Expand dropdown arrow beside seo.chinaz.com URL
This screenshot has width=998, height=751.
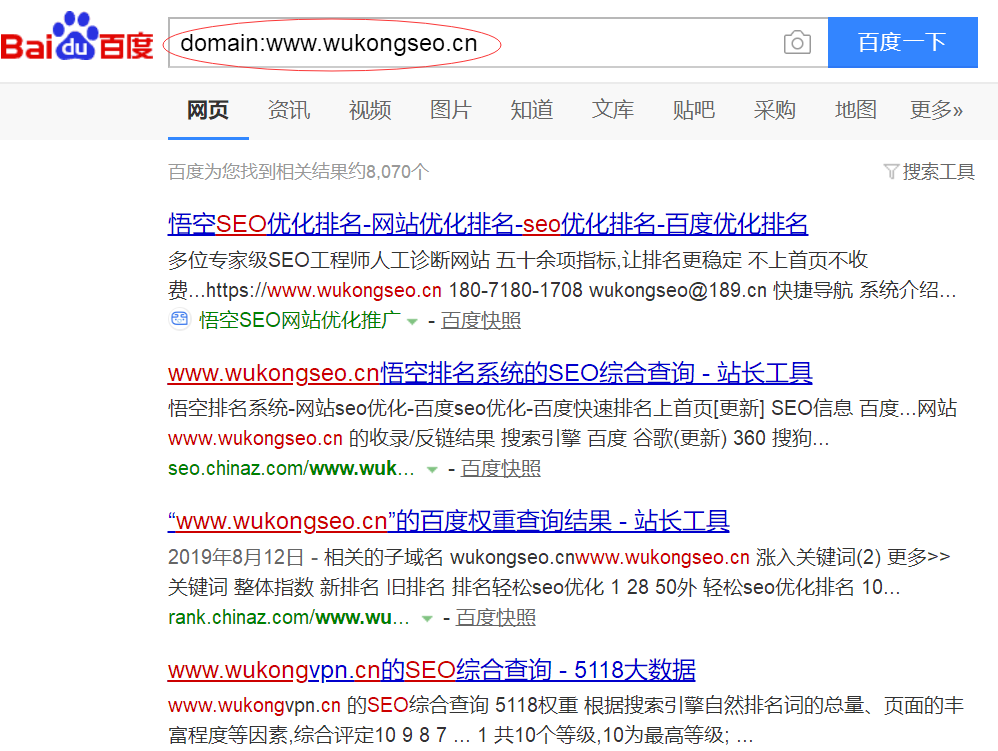(x=432, y=470)
